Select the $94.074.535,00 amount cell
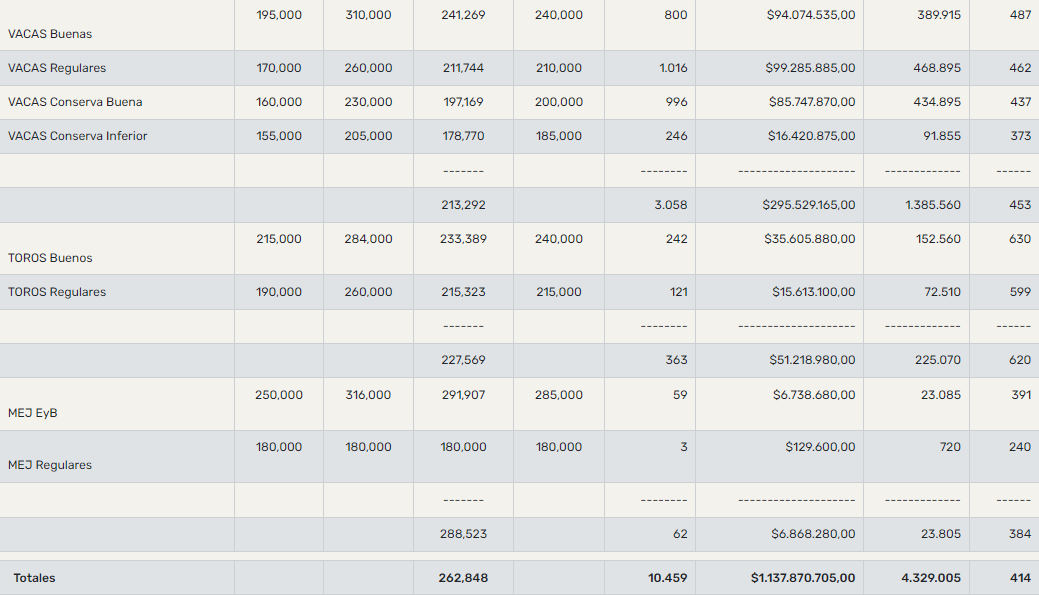The height and width of the screenshot is (595, 1039). tap(810, 15)
